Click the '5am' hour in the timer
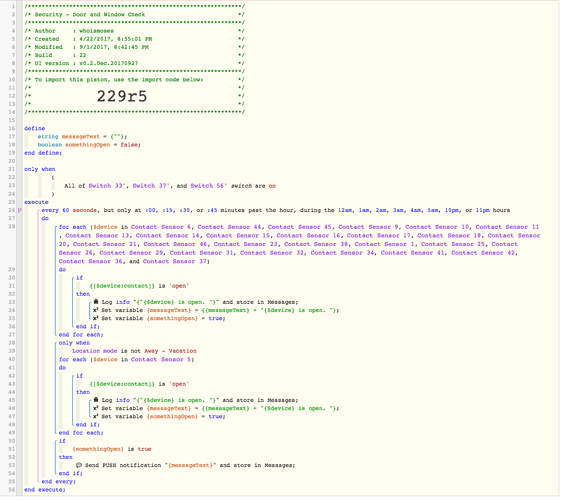Screen dimensions: 563x500 433,211
